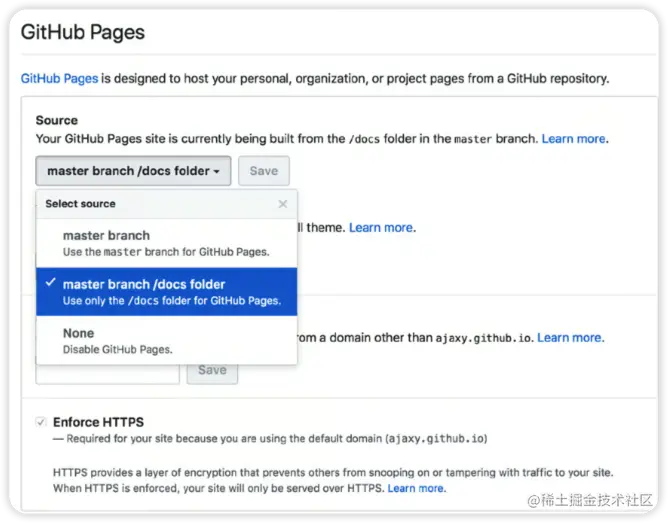This screenshot has width=668, height=523.
Task: Click 'Use only the /docs folder' description text
Action: 172,301
